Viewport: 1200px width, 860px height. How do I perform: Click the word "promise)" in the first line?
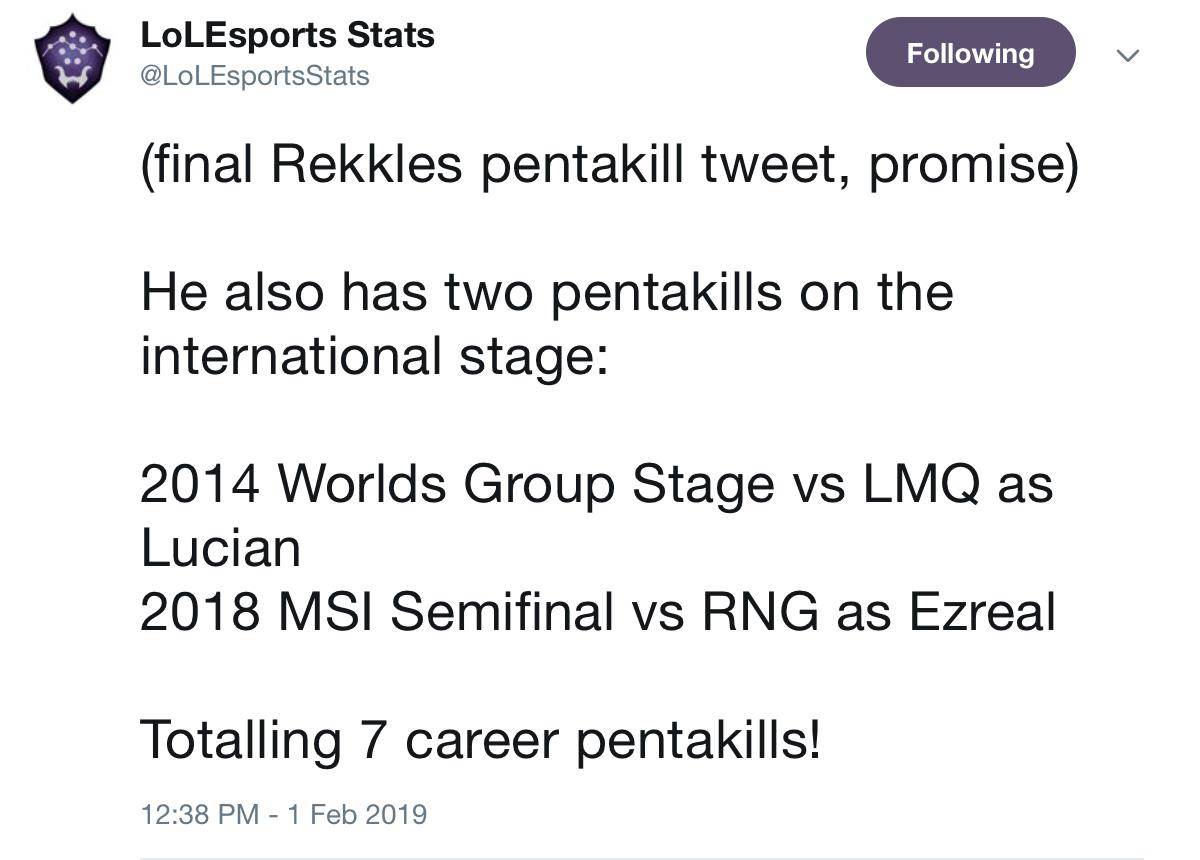point(973,166)
